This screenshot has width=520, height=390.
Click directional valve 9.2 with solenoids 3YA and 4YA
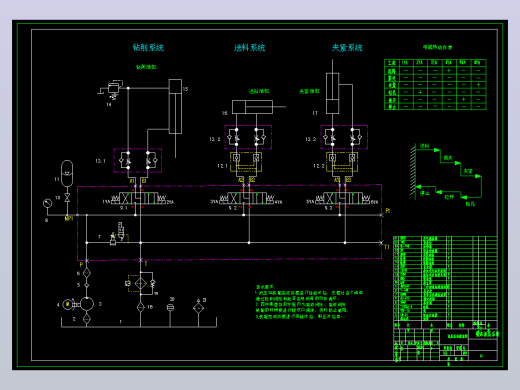[x=247, y=199]
